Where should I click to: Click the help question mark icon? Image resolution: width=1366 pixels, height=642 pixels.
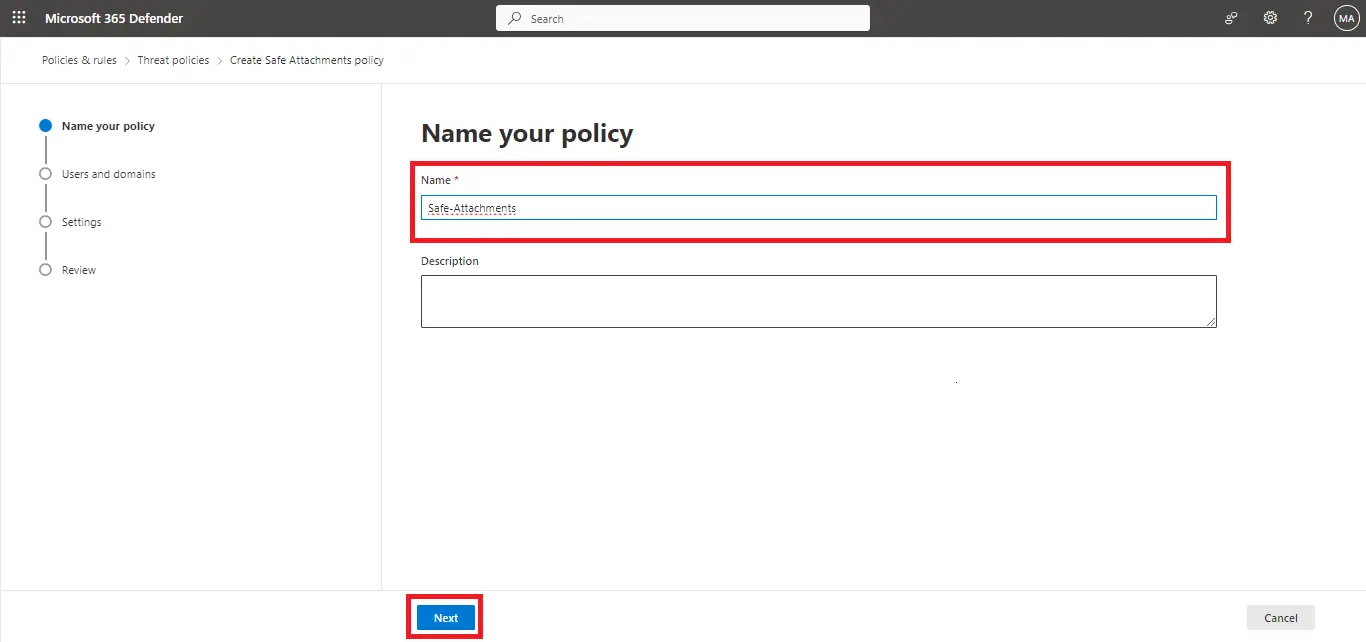click(1308, 18)
